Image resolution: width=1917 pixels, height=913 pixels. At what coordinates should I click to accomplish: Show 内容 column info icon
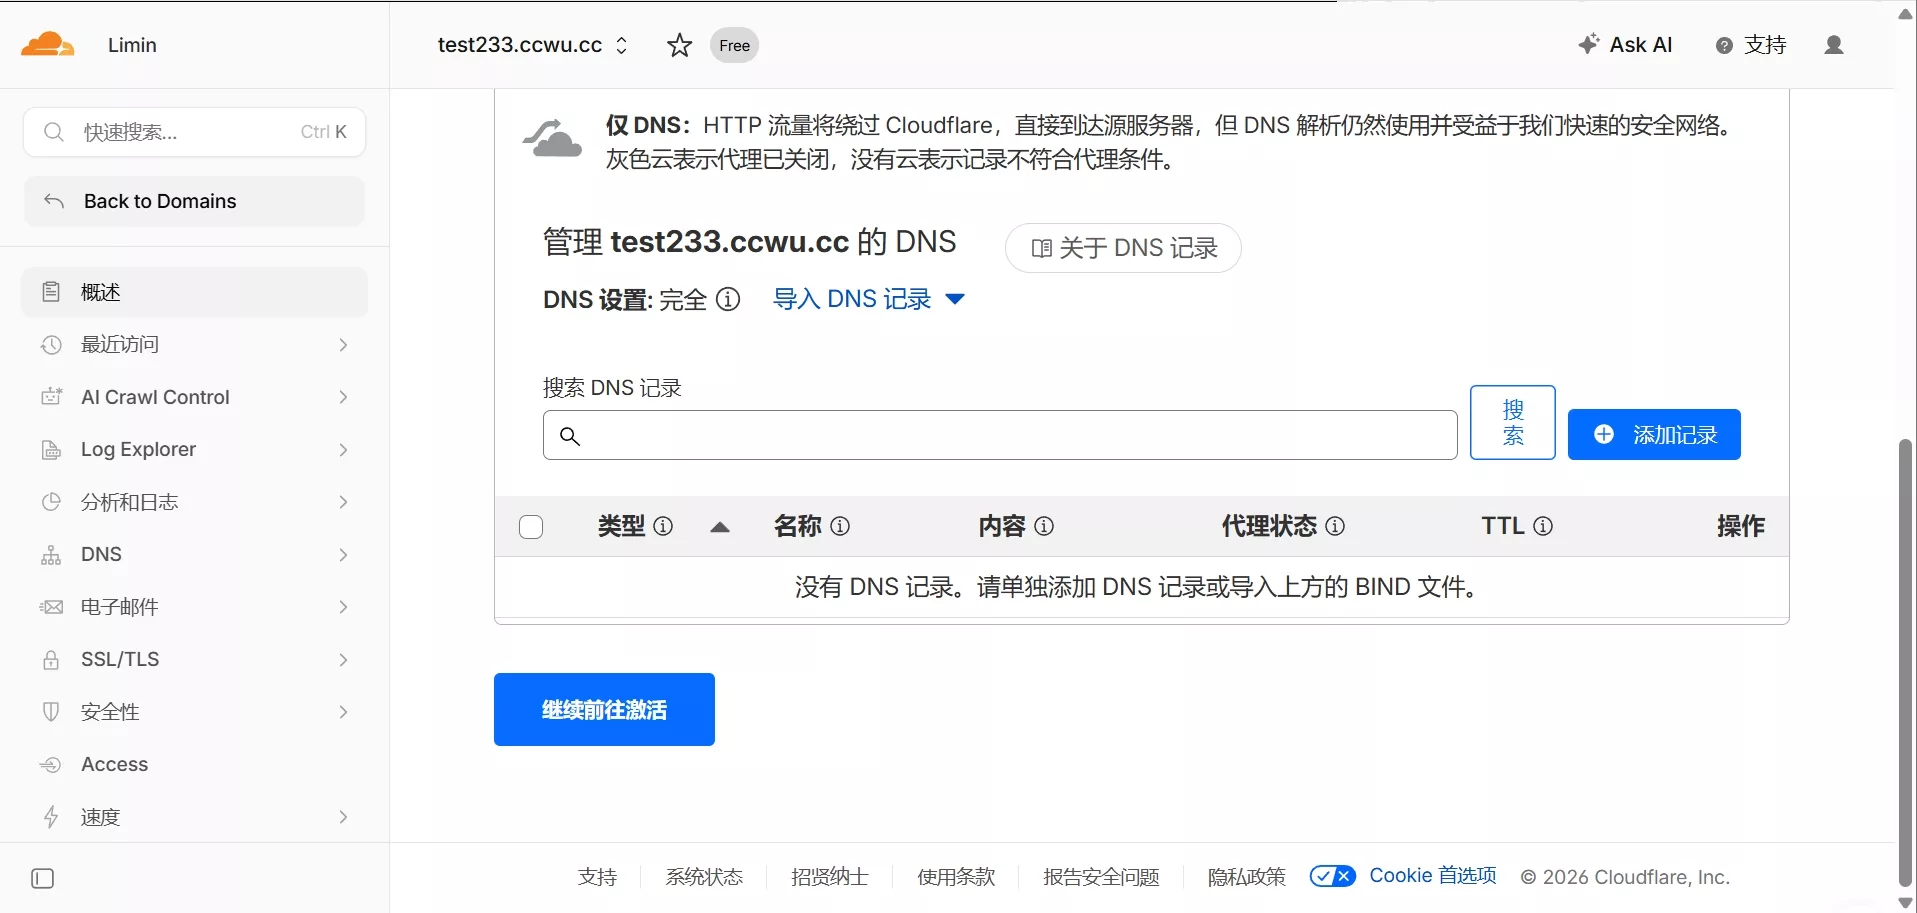pyautogui.click(x=1044, y=526)
